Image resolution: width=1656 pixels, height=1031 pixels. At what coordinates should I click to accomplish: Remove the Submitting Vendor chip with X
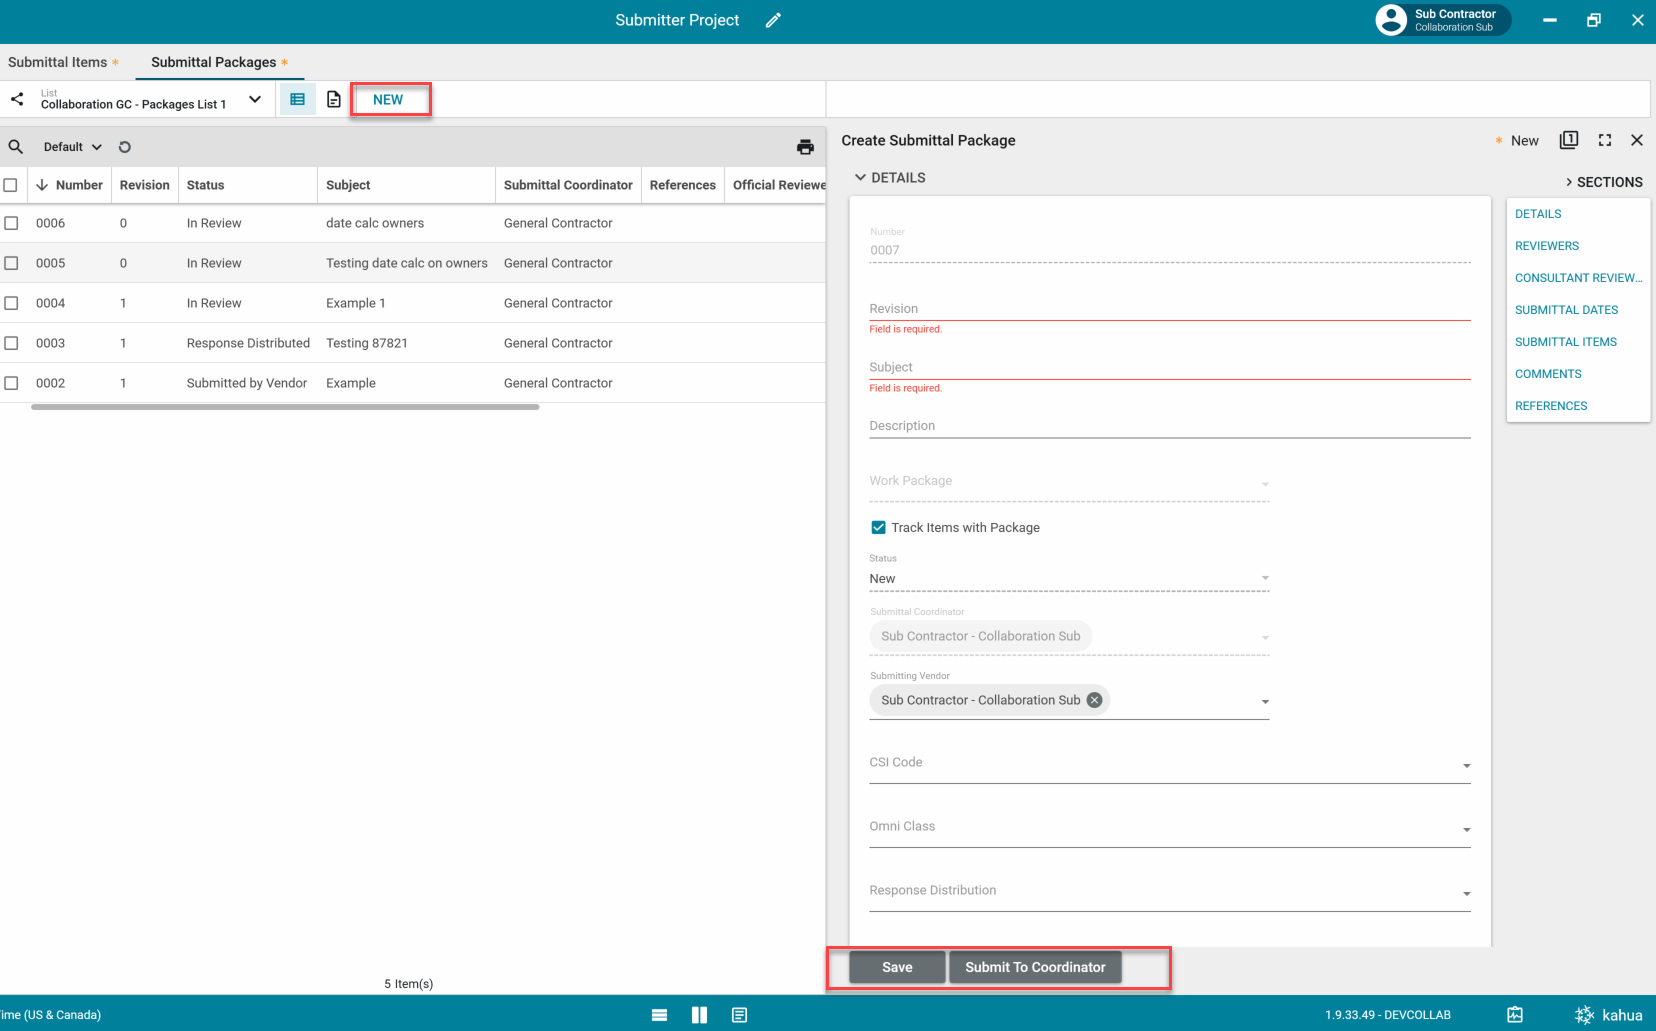click(x=1095, y=700)
